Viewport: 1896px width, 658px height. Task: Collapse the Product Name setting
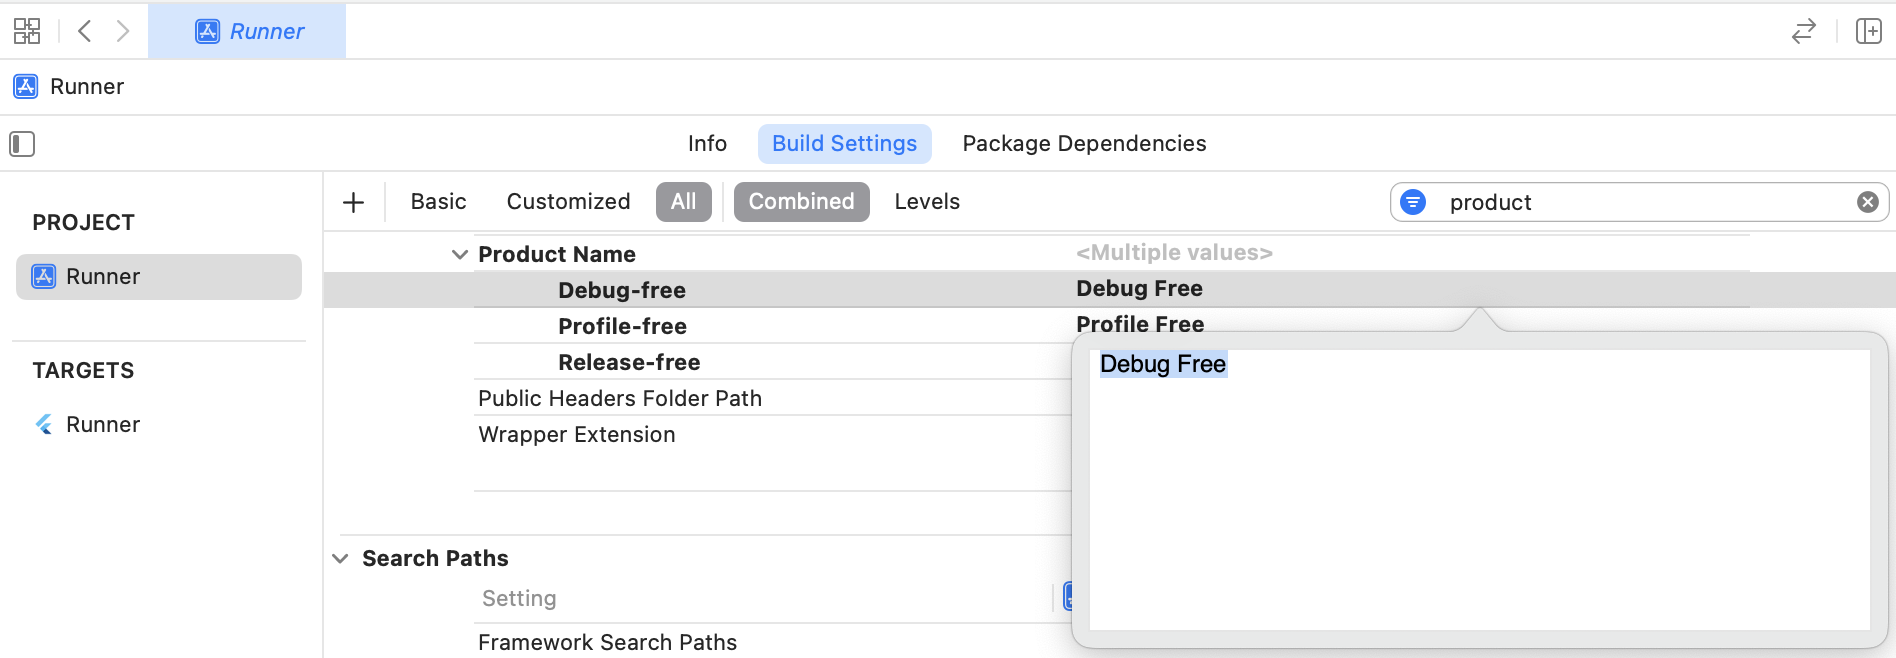[x=460, y=255]
